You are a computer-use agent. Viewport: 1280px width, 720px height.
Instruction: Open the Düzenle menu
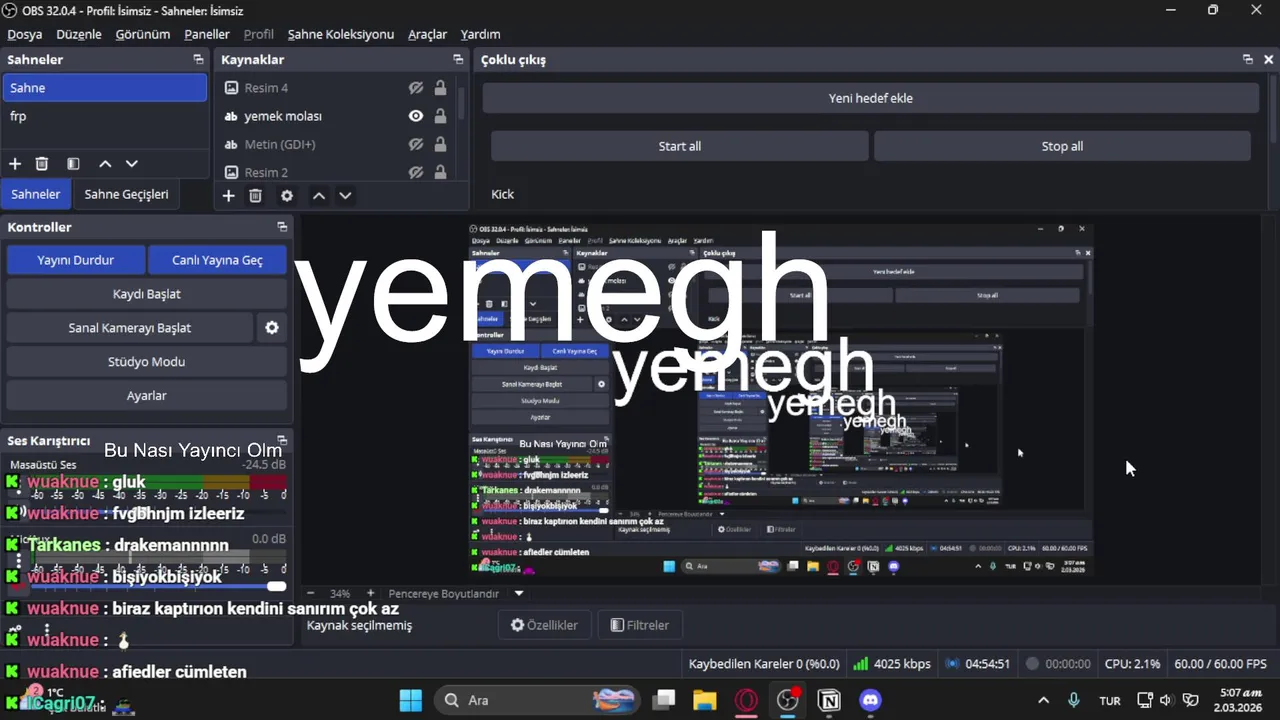click(79, 34)
